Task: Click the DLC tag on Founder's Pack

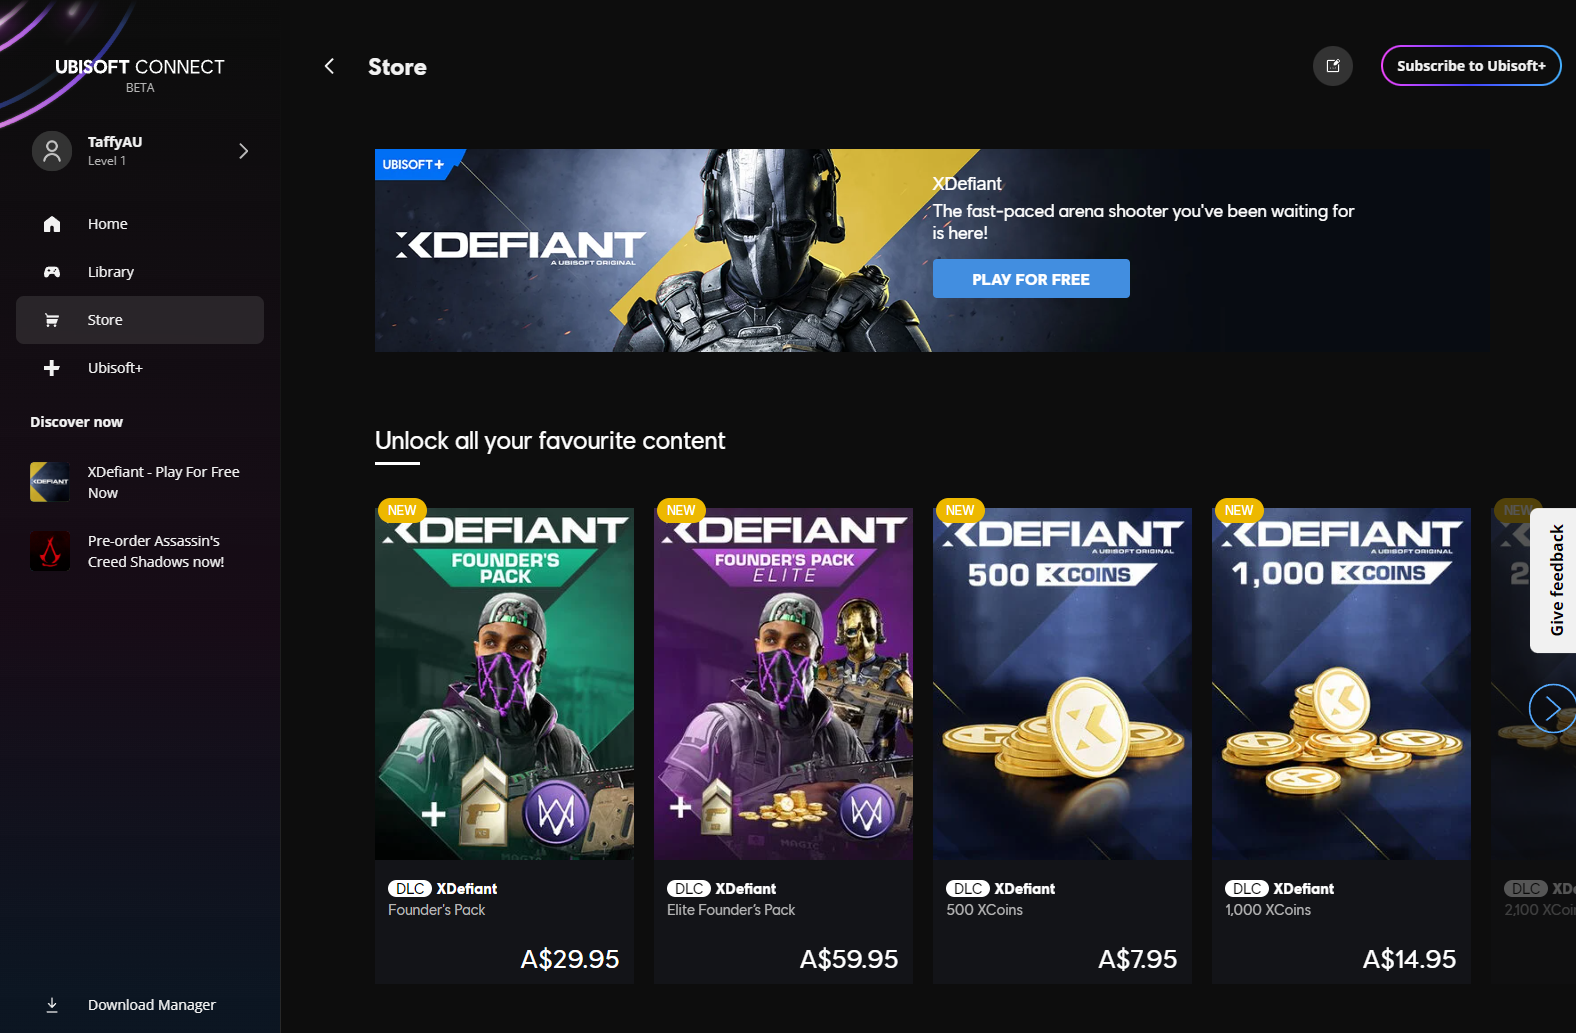Action: 410,888
